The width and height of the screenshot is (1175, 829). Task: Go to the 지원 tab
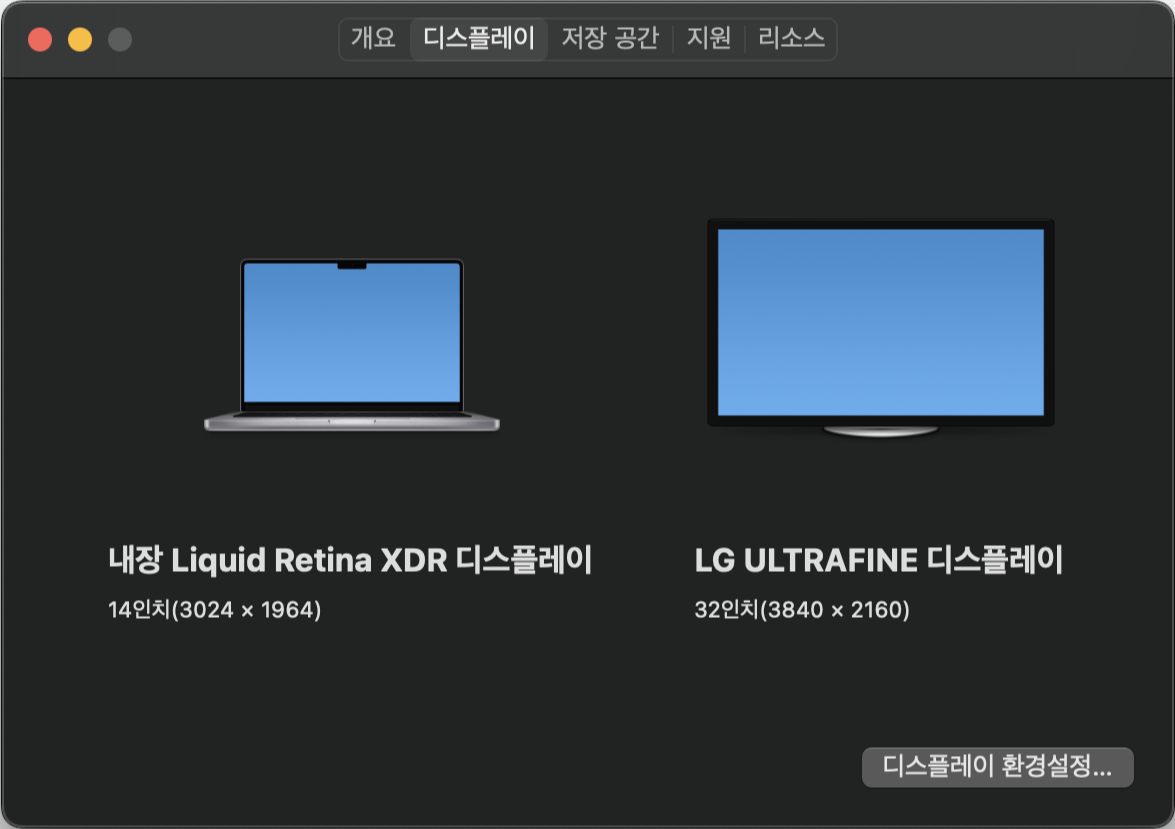(709, 38)
